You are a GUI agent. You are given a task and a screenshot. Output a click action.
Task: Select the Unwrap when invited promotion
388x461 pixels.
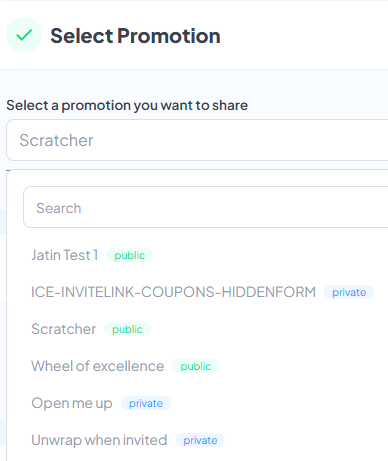coord(99,440)
